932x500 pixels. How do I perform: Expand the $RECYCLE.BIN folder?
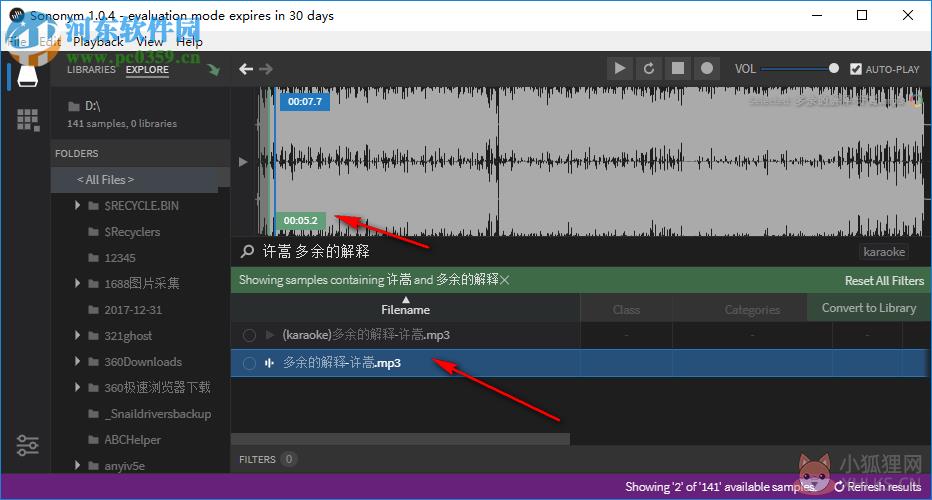(77, 205)
